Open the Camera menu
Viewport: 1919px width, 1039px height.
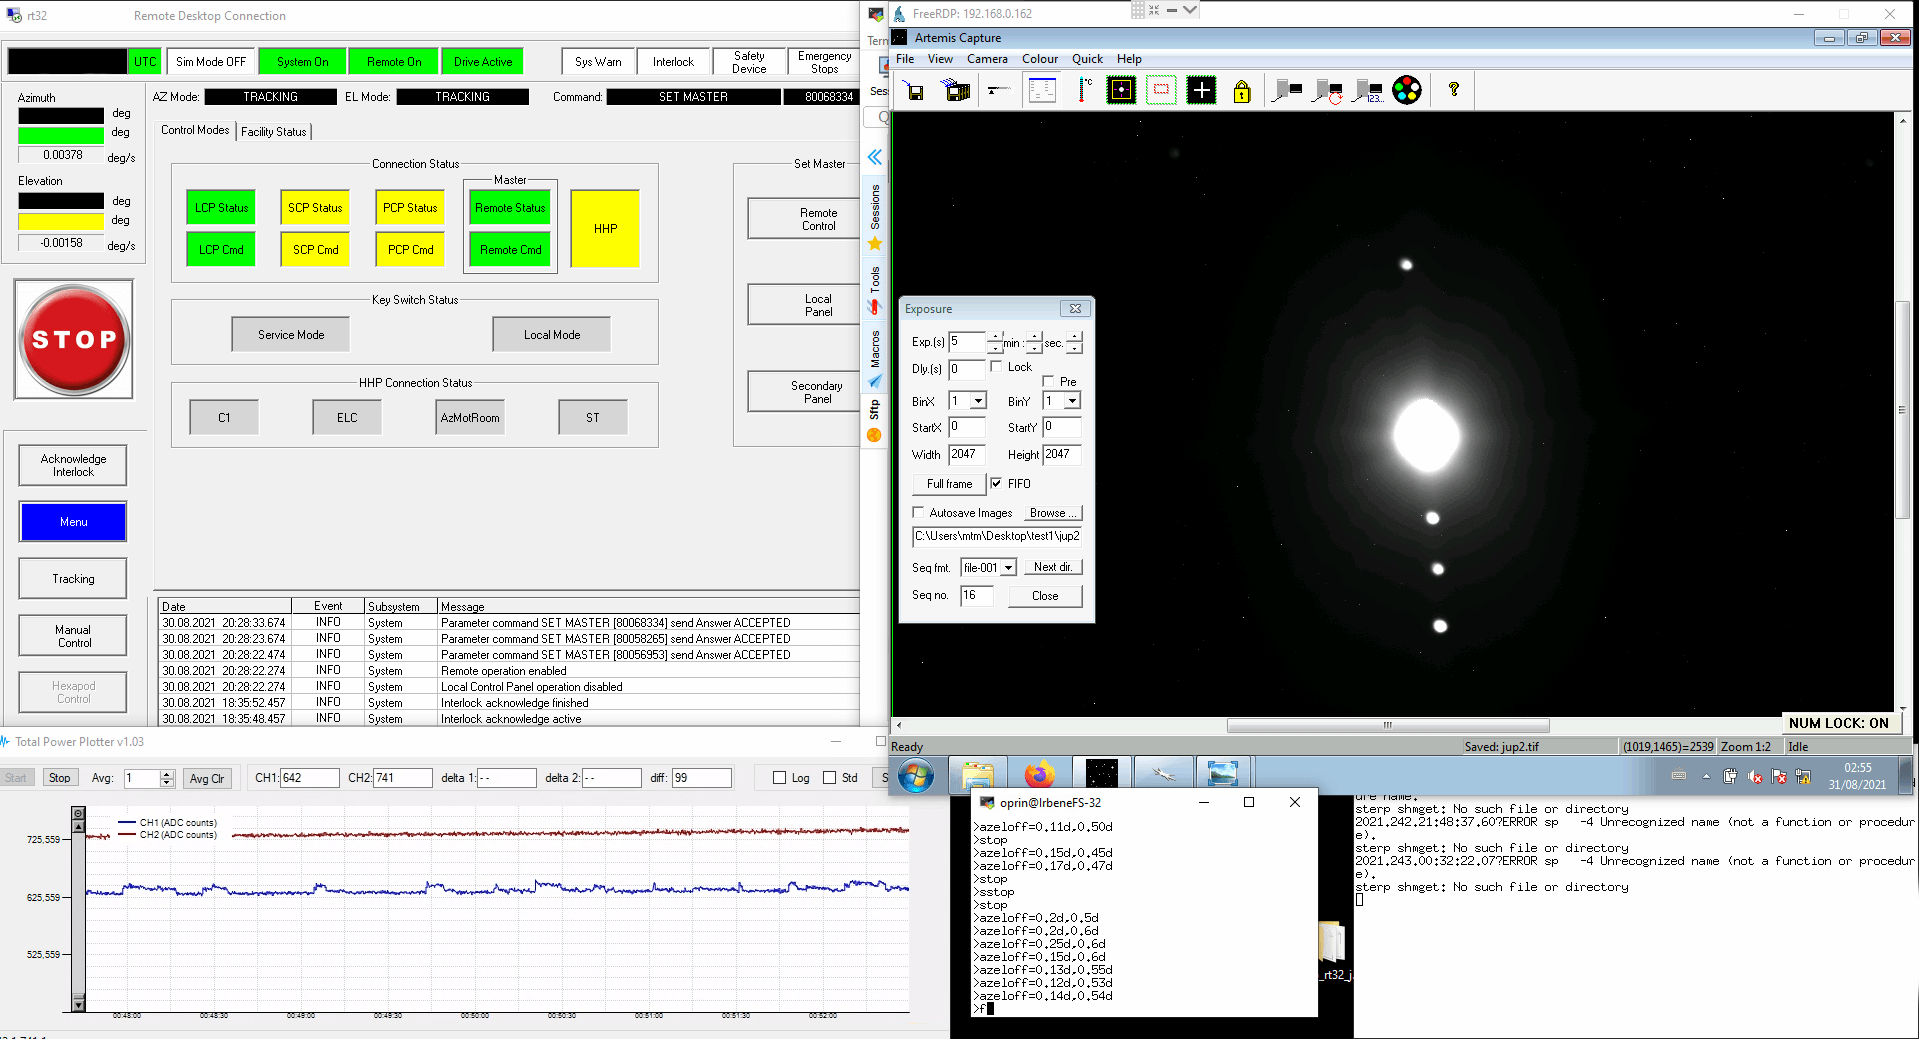pyautogui.click(x=987, y=59)
